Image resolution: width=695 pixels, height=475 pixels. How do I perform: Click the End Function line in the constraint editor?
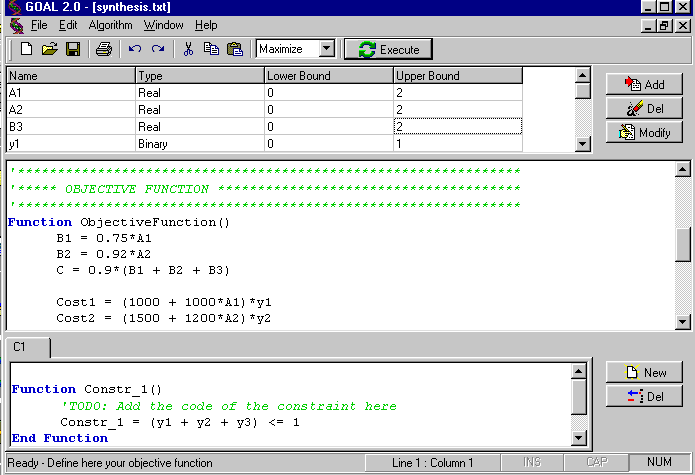[60, 438]
